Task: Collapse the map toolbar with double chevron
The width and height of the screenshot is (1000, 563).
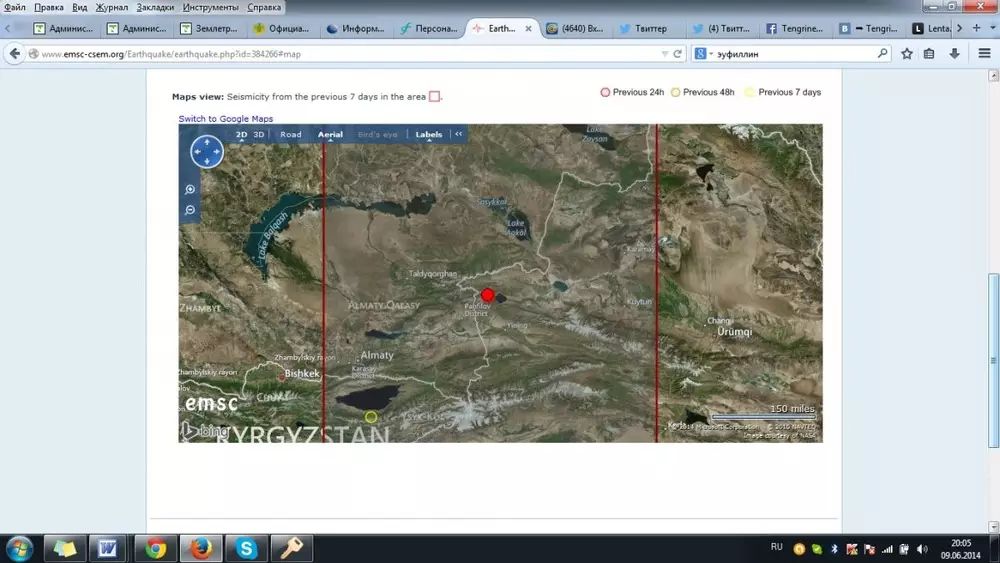Action: 458,134
